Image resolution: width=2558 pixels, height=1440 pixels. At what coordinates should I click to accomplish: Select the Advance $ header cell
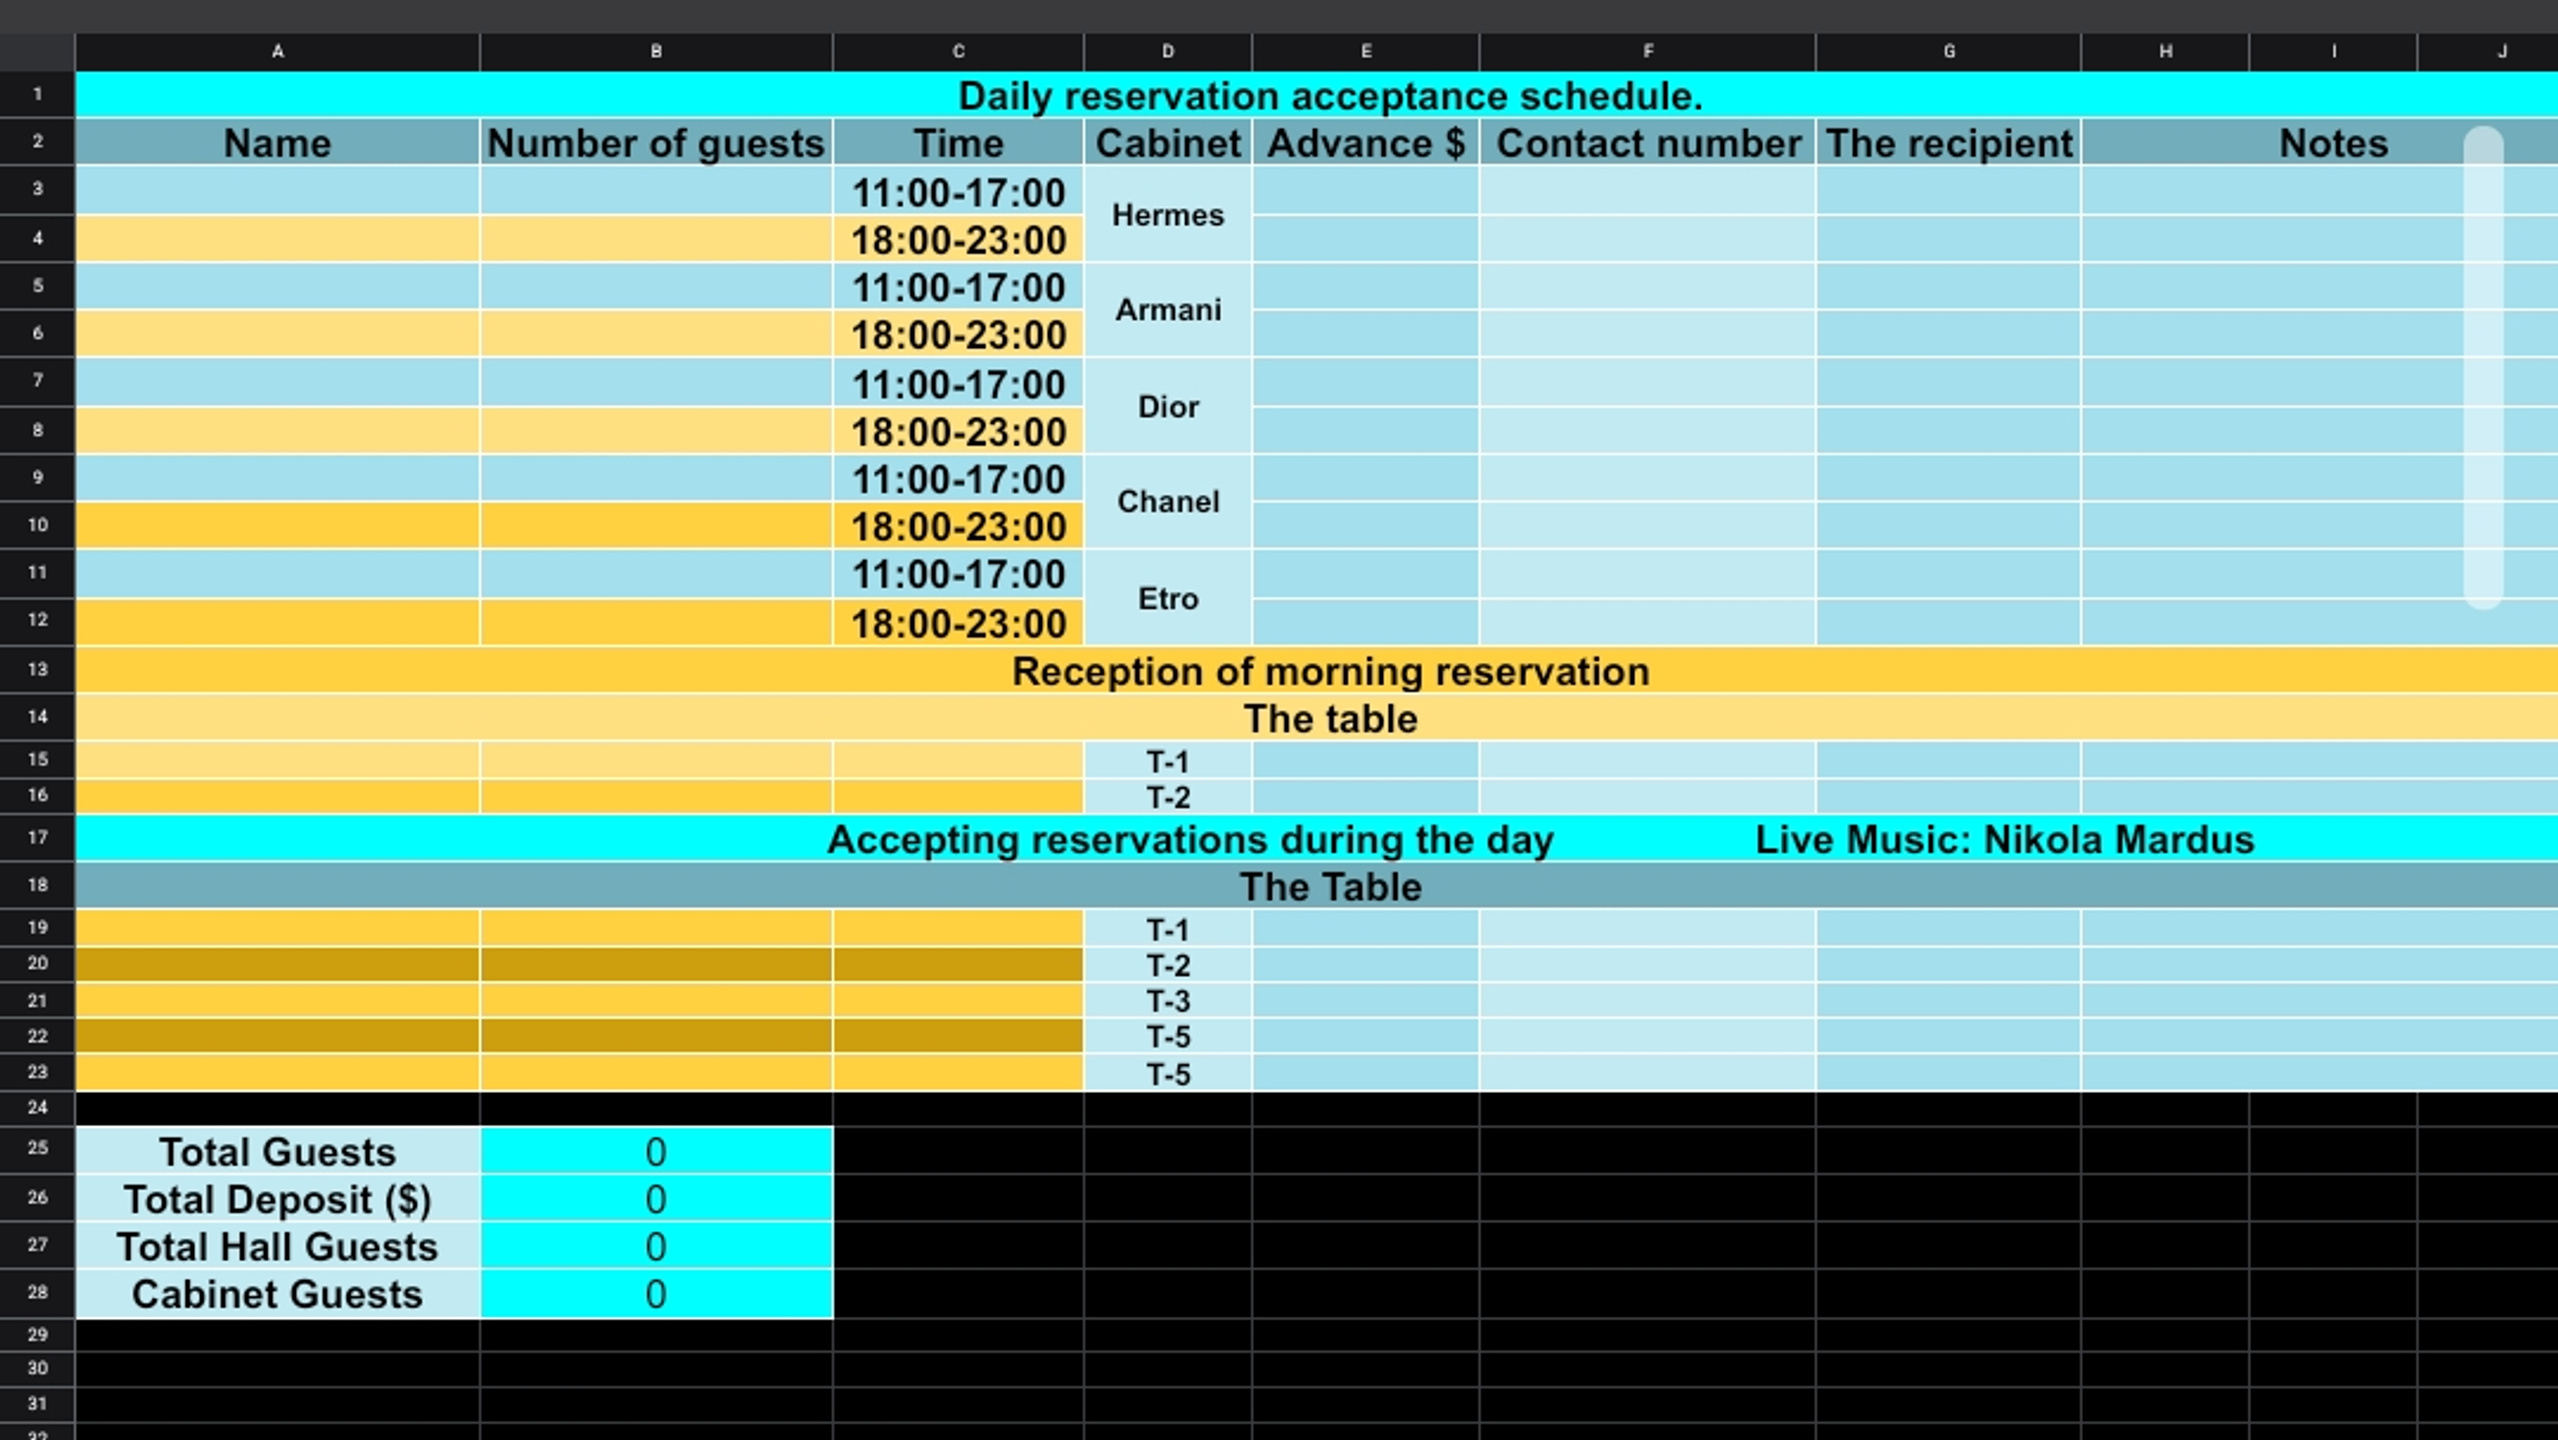1366,143
